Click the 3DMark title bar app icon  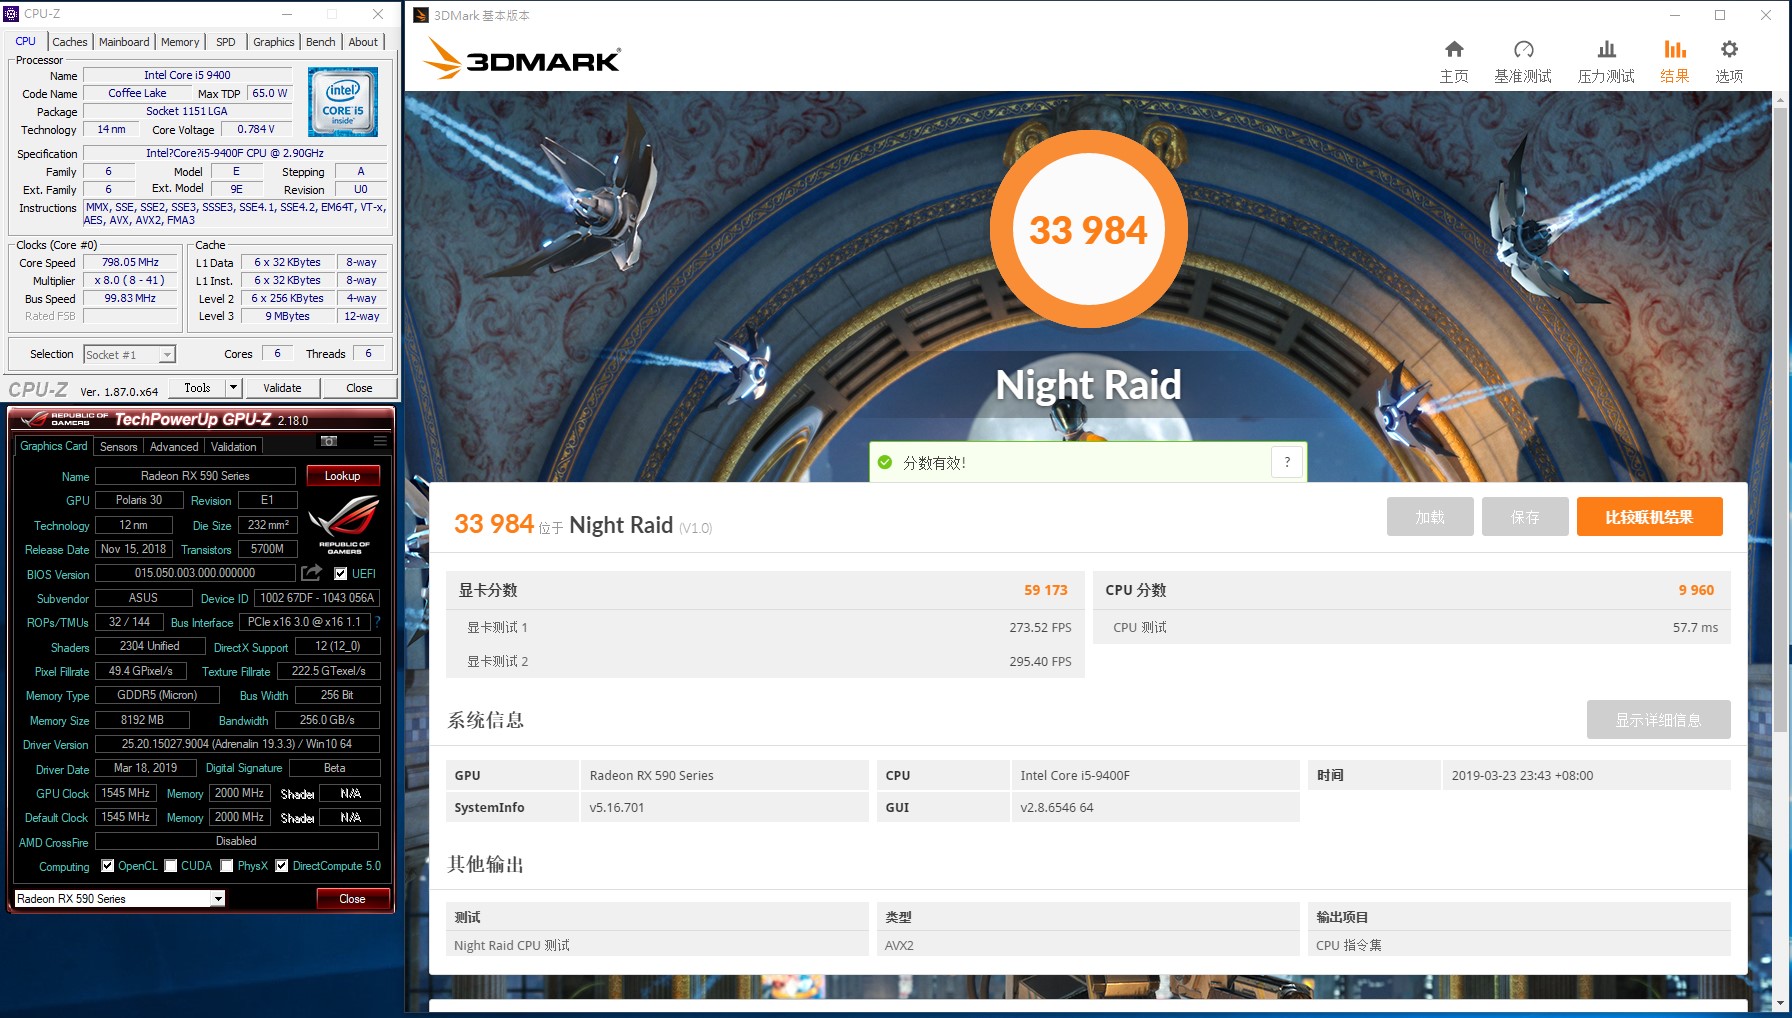click(421, 15)
